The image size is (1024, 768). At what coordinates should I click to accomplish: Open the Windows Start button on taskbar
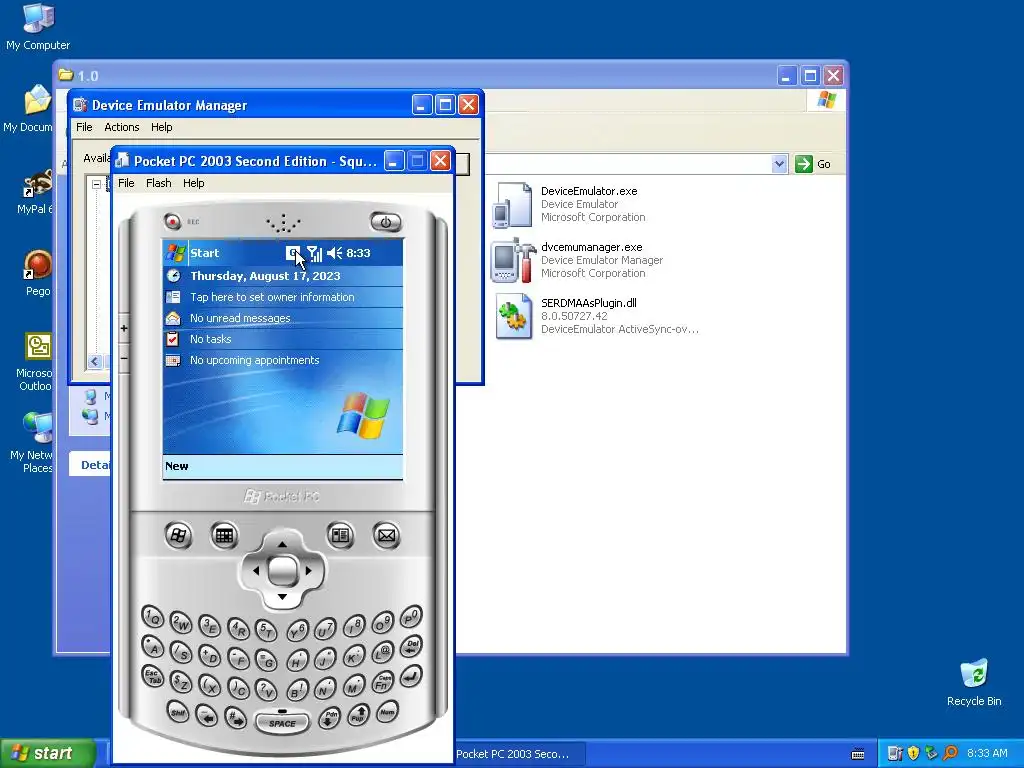coord(48,754)
